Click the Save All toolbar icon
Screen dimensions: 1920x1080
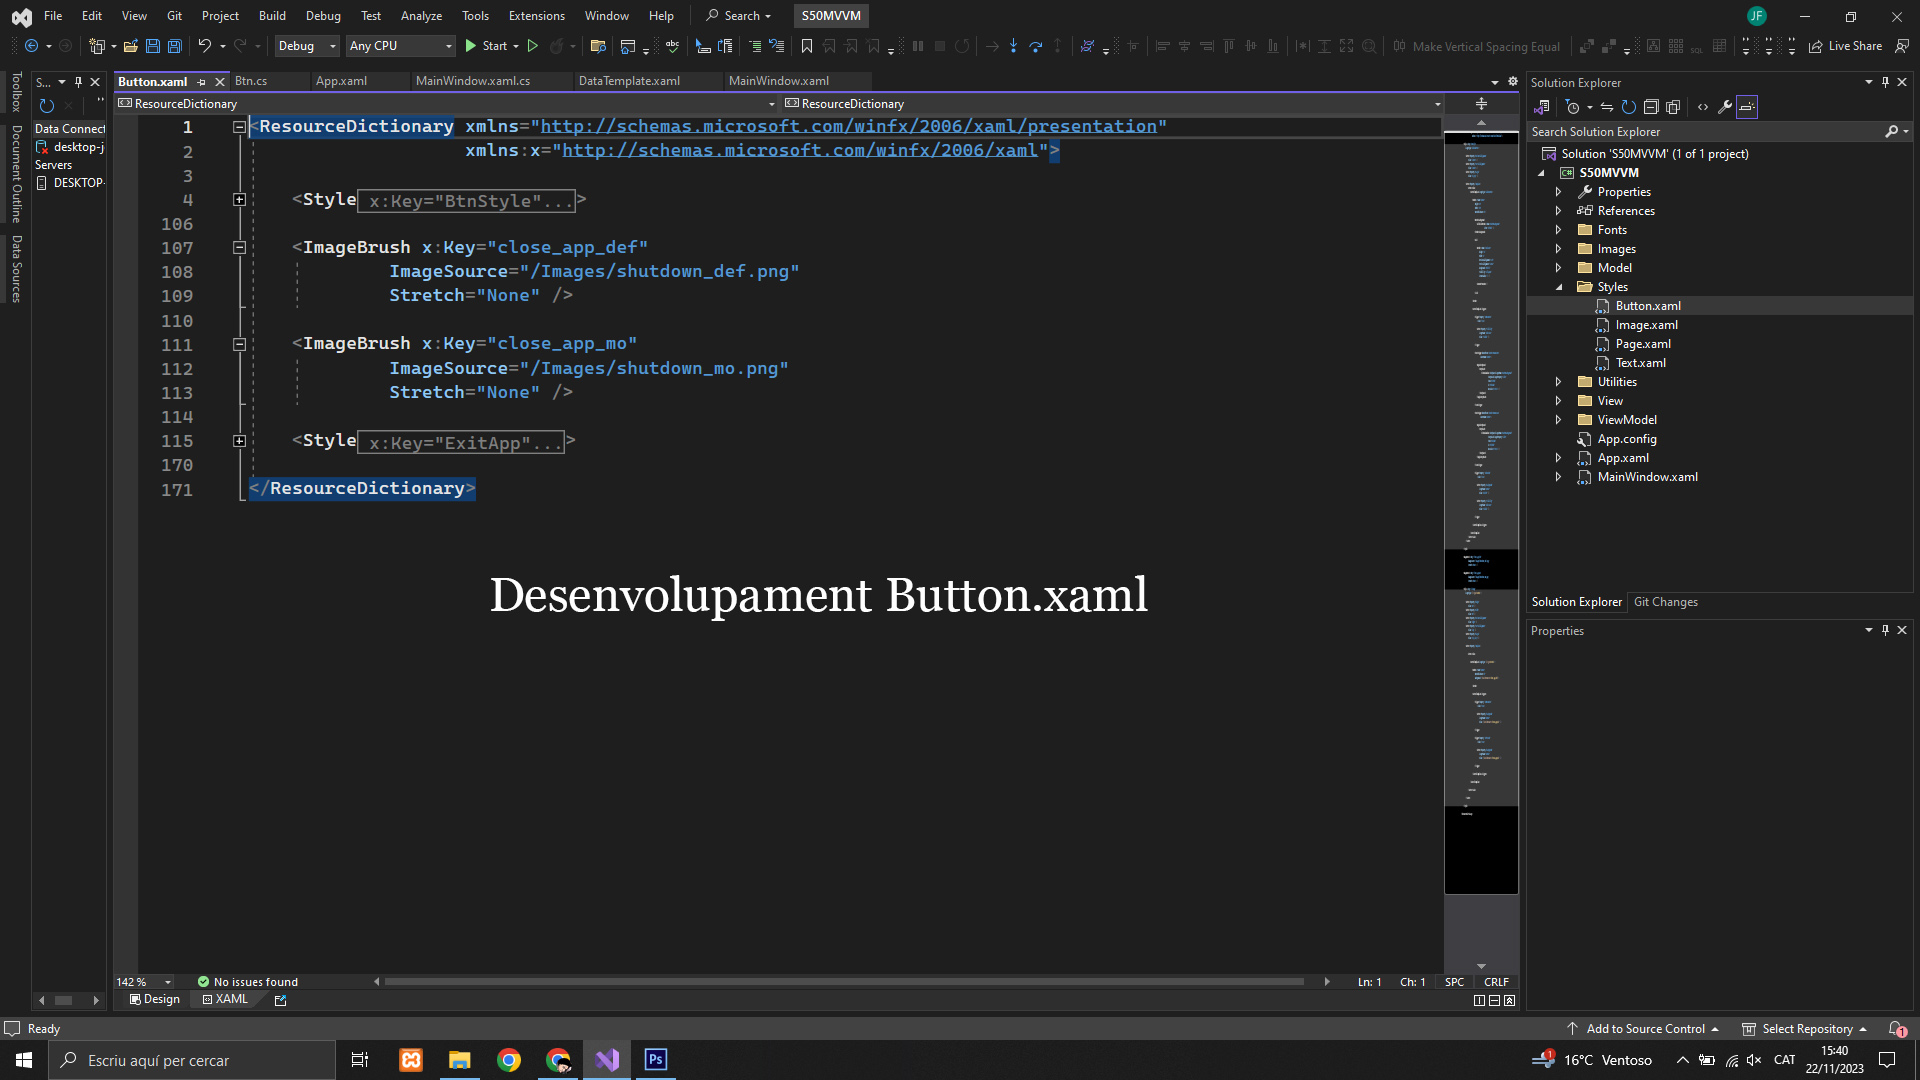(174, 46)
